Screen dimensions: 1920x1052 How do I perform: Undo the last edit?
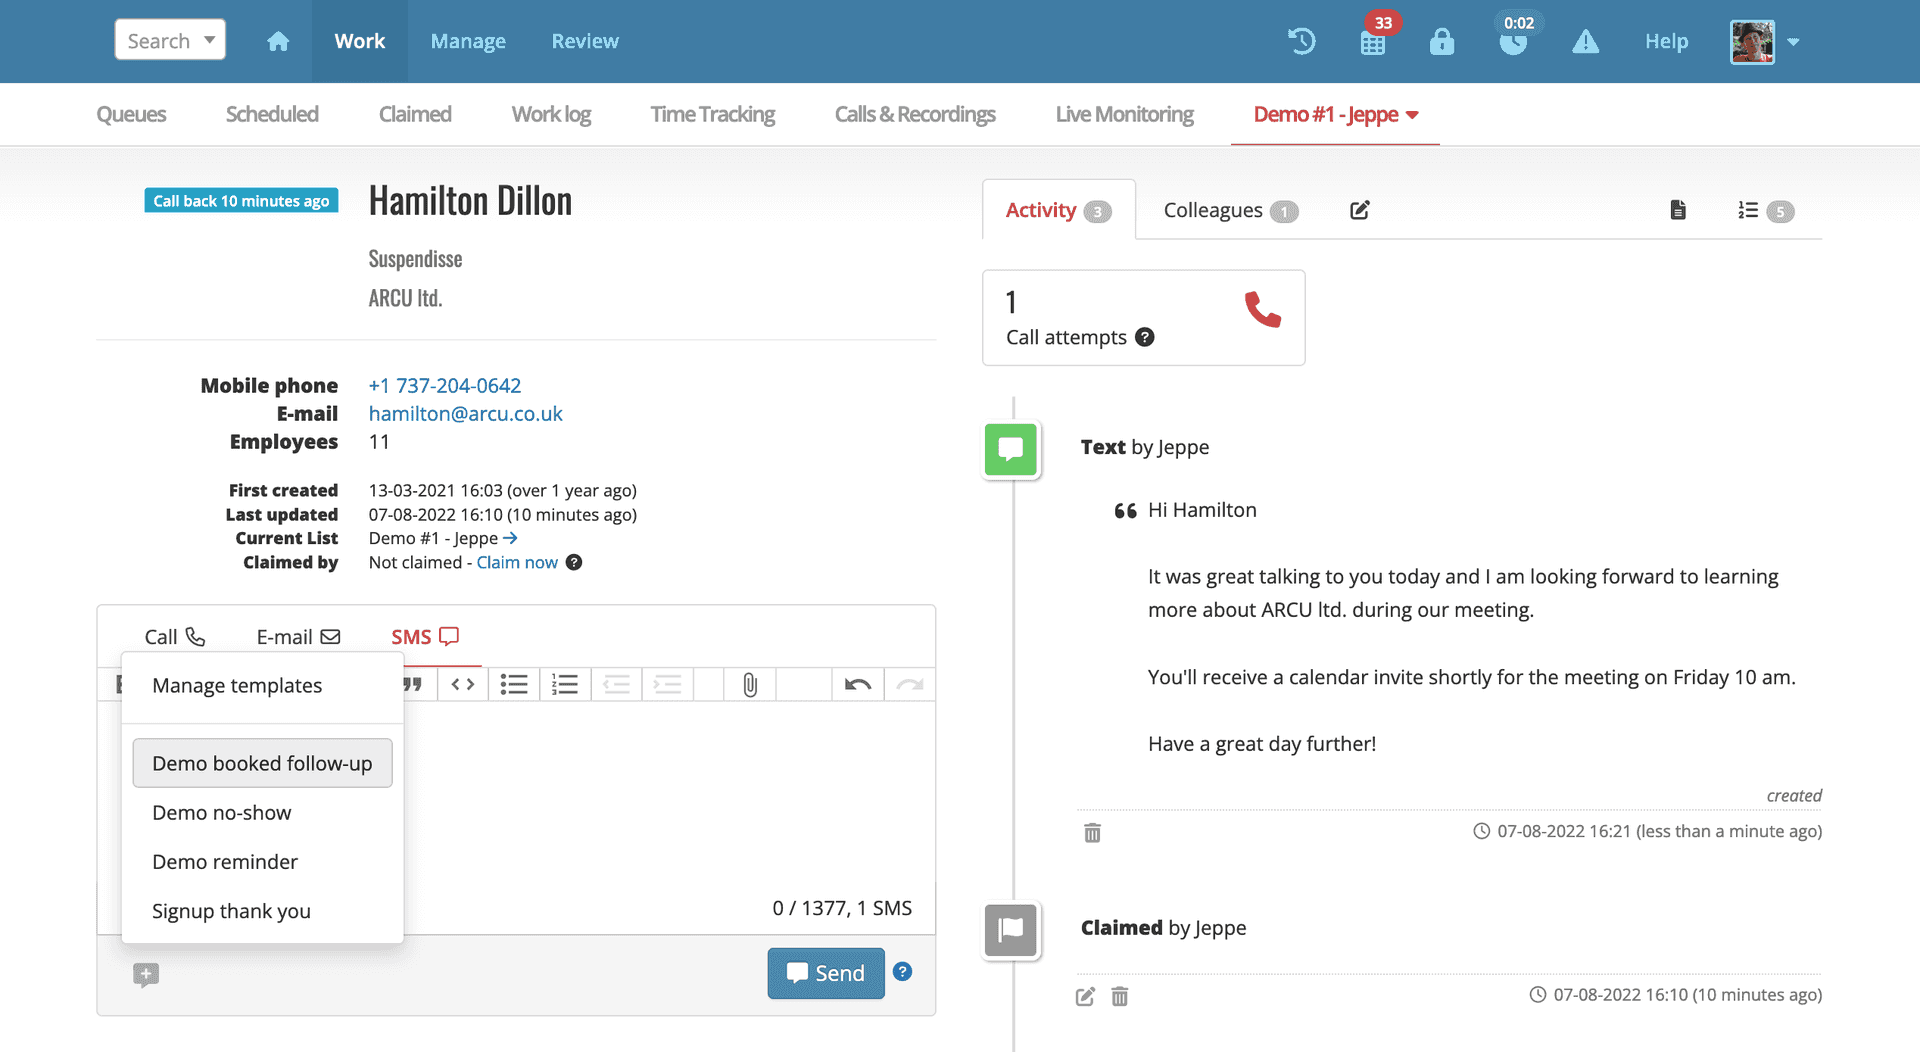pyautogui.click(x=858, y=684)
